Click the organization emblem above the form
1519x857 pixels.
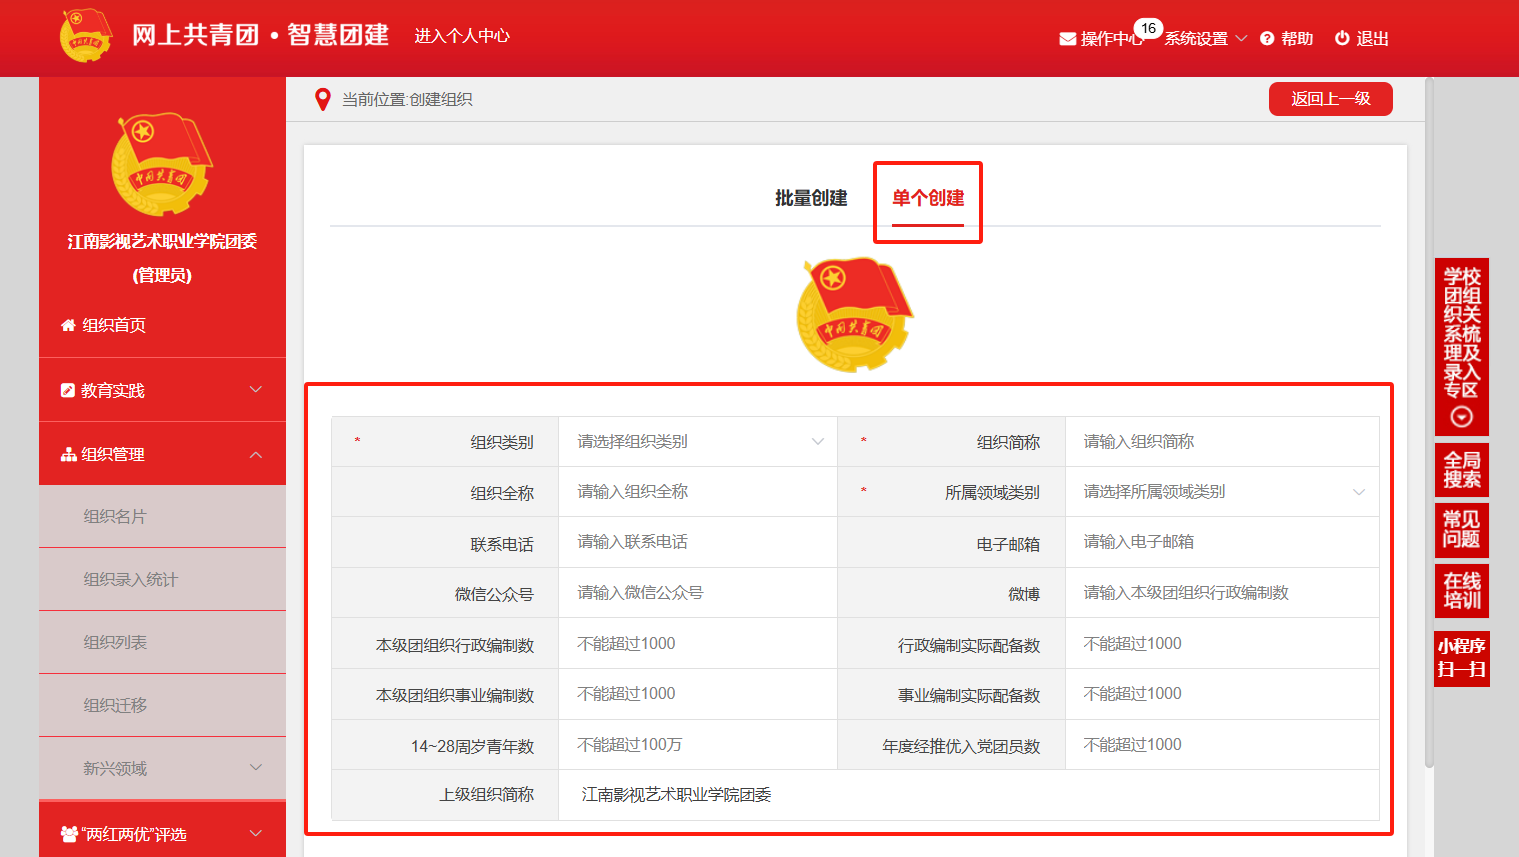(x=855, y=314)
